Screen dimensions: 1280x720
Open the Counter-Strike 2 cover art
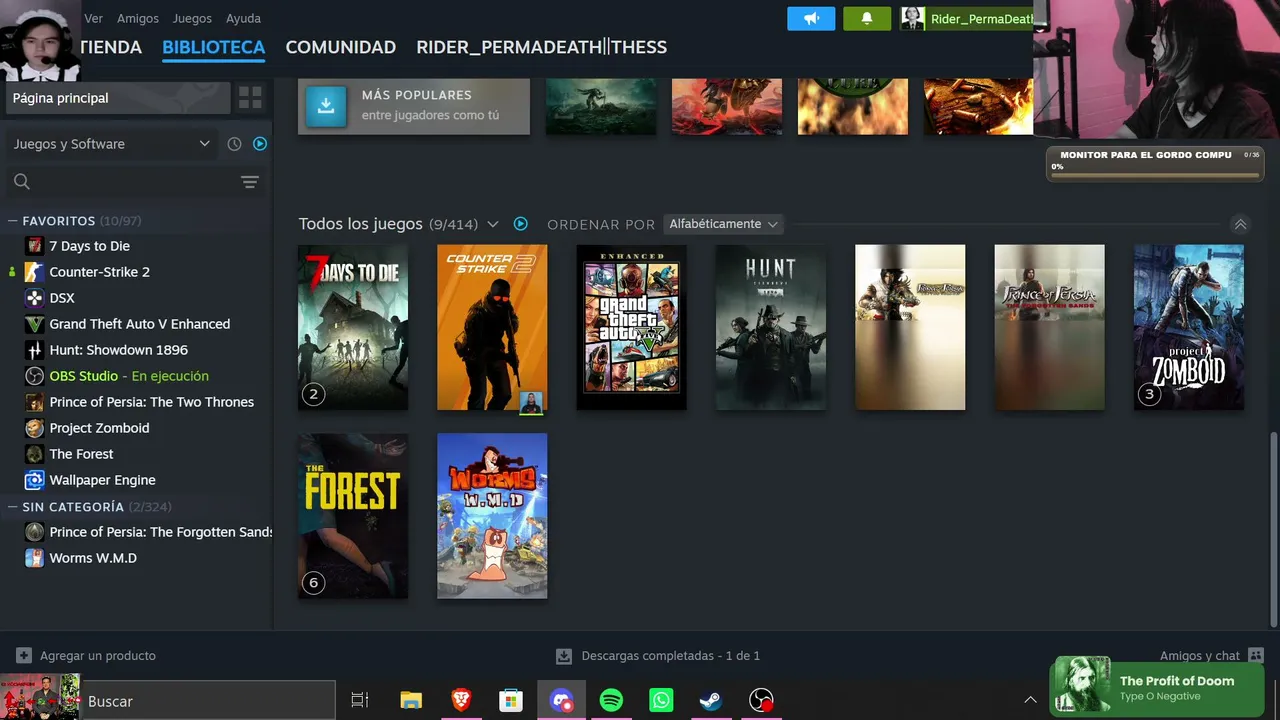492,327
